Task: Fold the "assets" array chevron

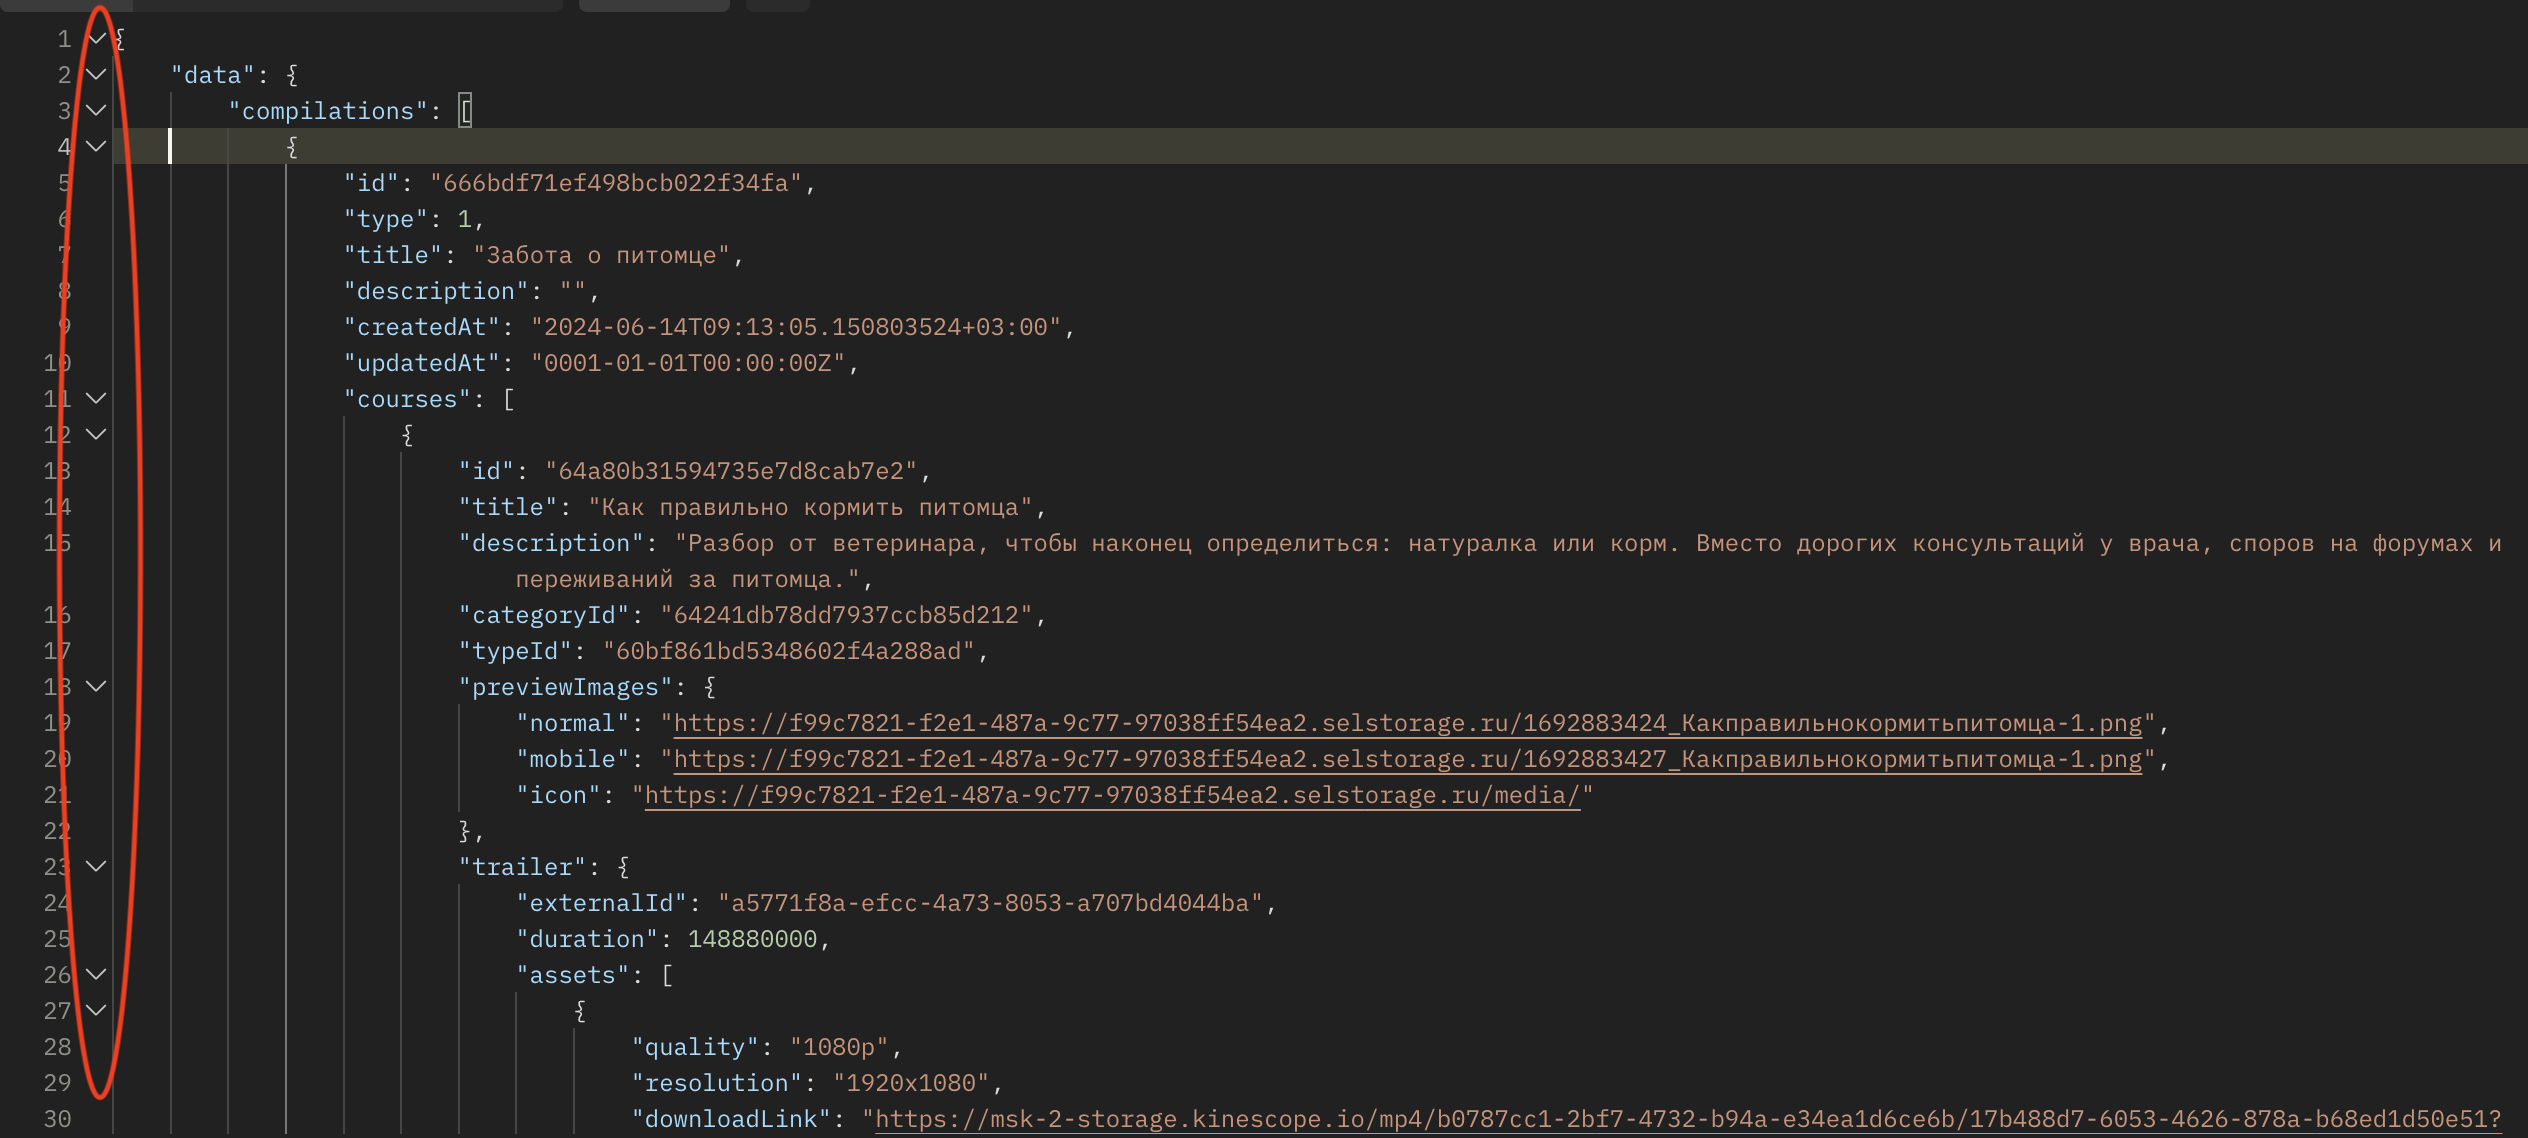Action: pos(96,975)
